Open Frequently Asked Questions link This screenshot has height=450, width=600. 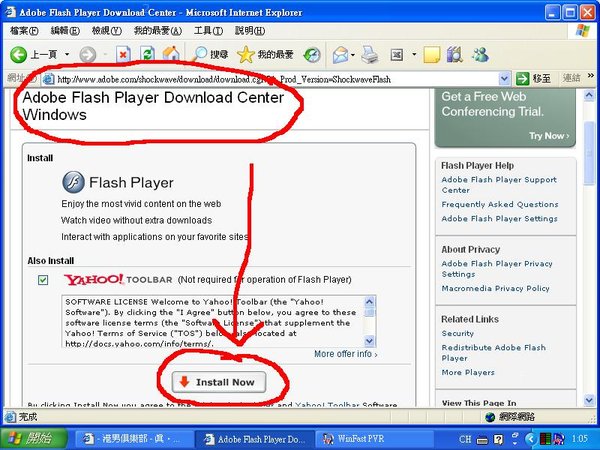500,204
